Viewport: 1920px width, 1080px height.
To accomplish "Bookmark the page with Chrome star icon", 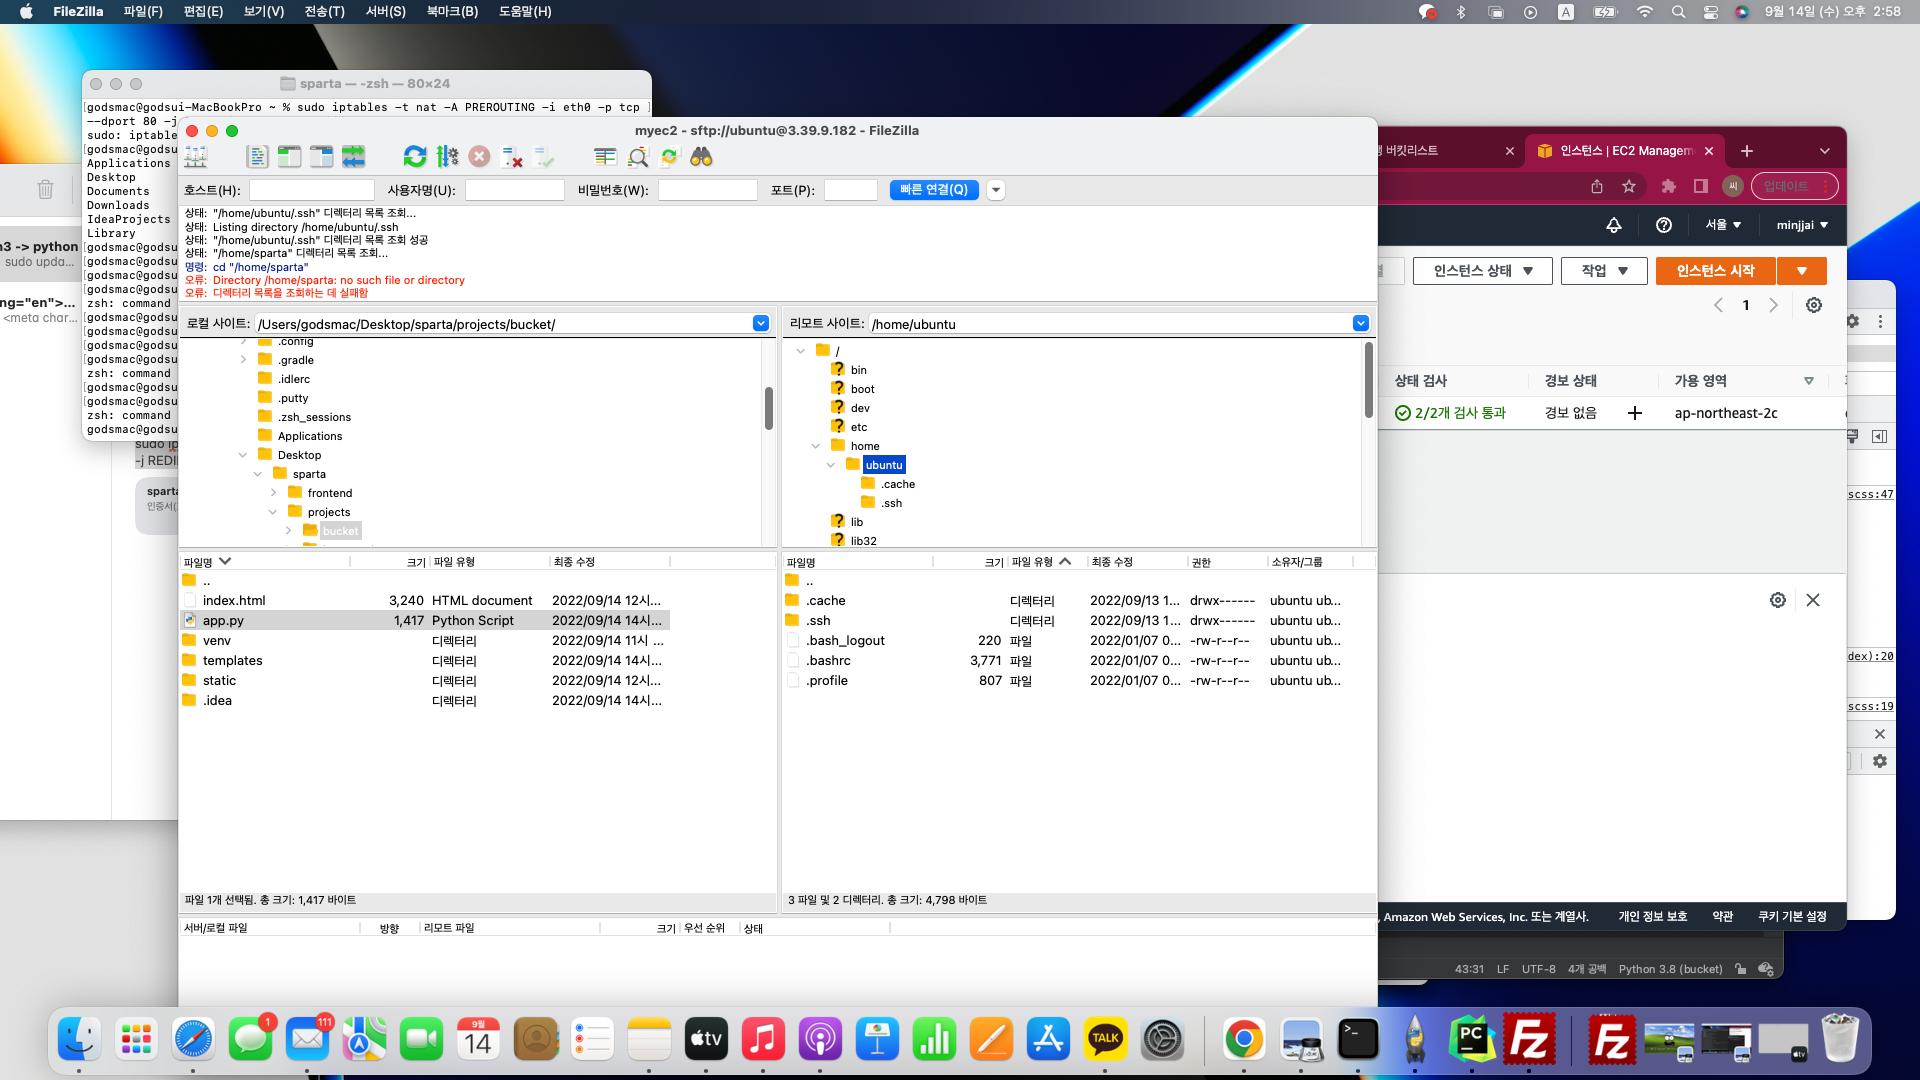I will point(1629,186).
